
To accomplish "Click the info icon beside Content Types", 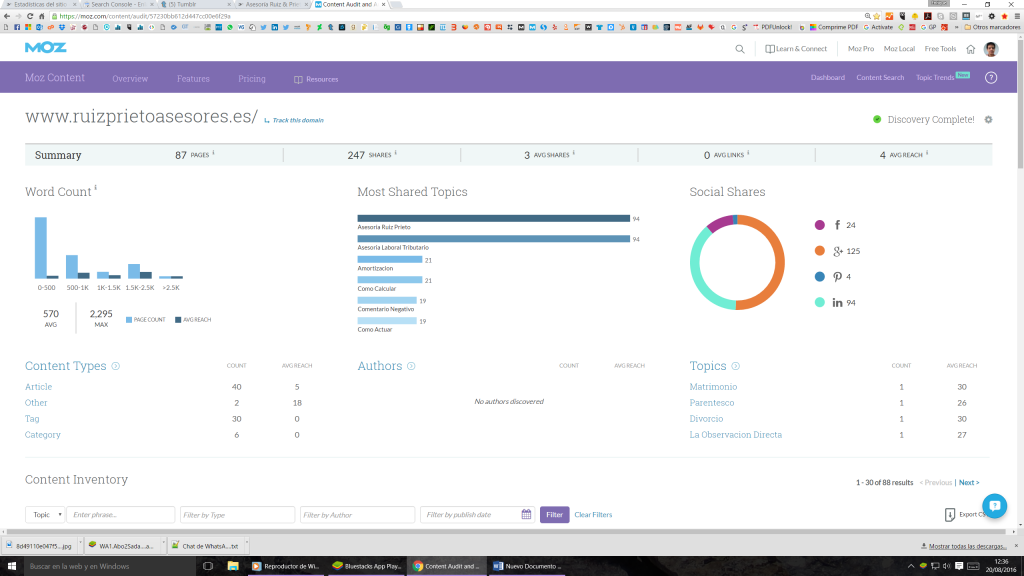I will pyautogui.click(x=116, y=366).
